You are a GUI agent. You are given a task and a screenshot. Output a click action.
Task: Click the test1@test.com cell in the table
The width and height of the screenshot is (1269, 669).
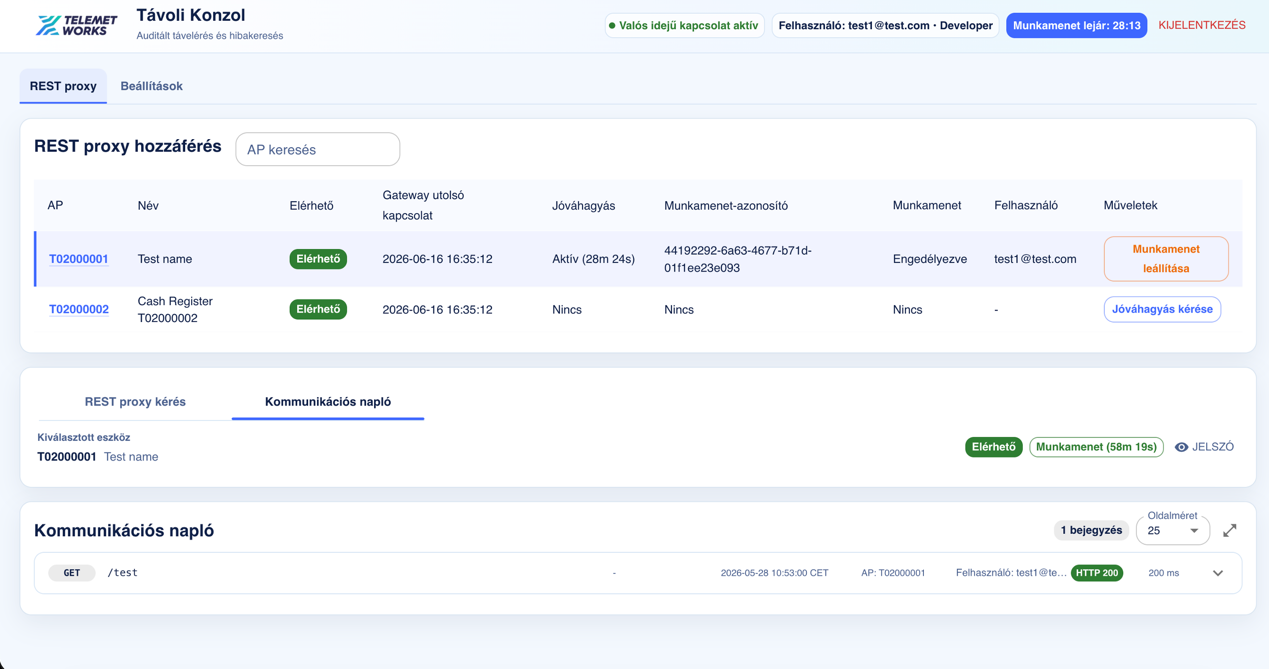(1035, 259)
